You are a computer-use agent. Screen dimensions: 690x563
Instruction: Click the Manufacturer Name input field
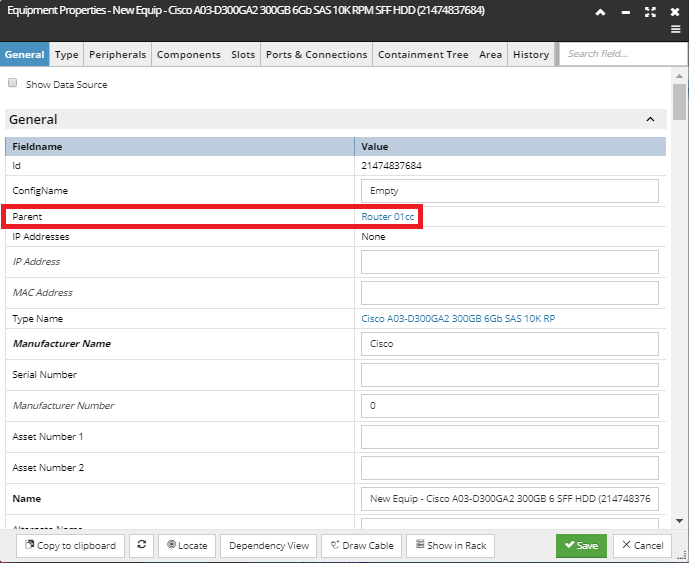510,344
